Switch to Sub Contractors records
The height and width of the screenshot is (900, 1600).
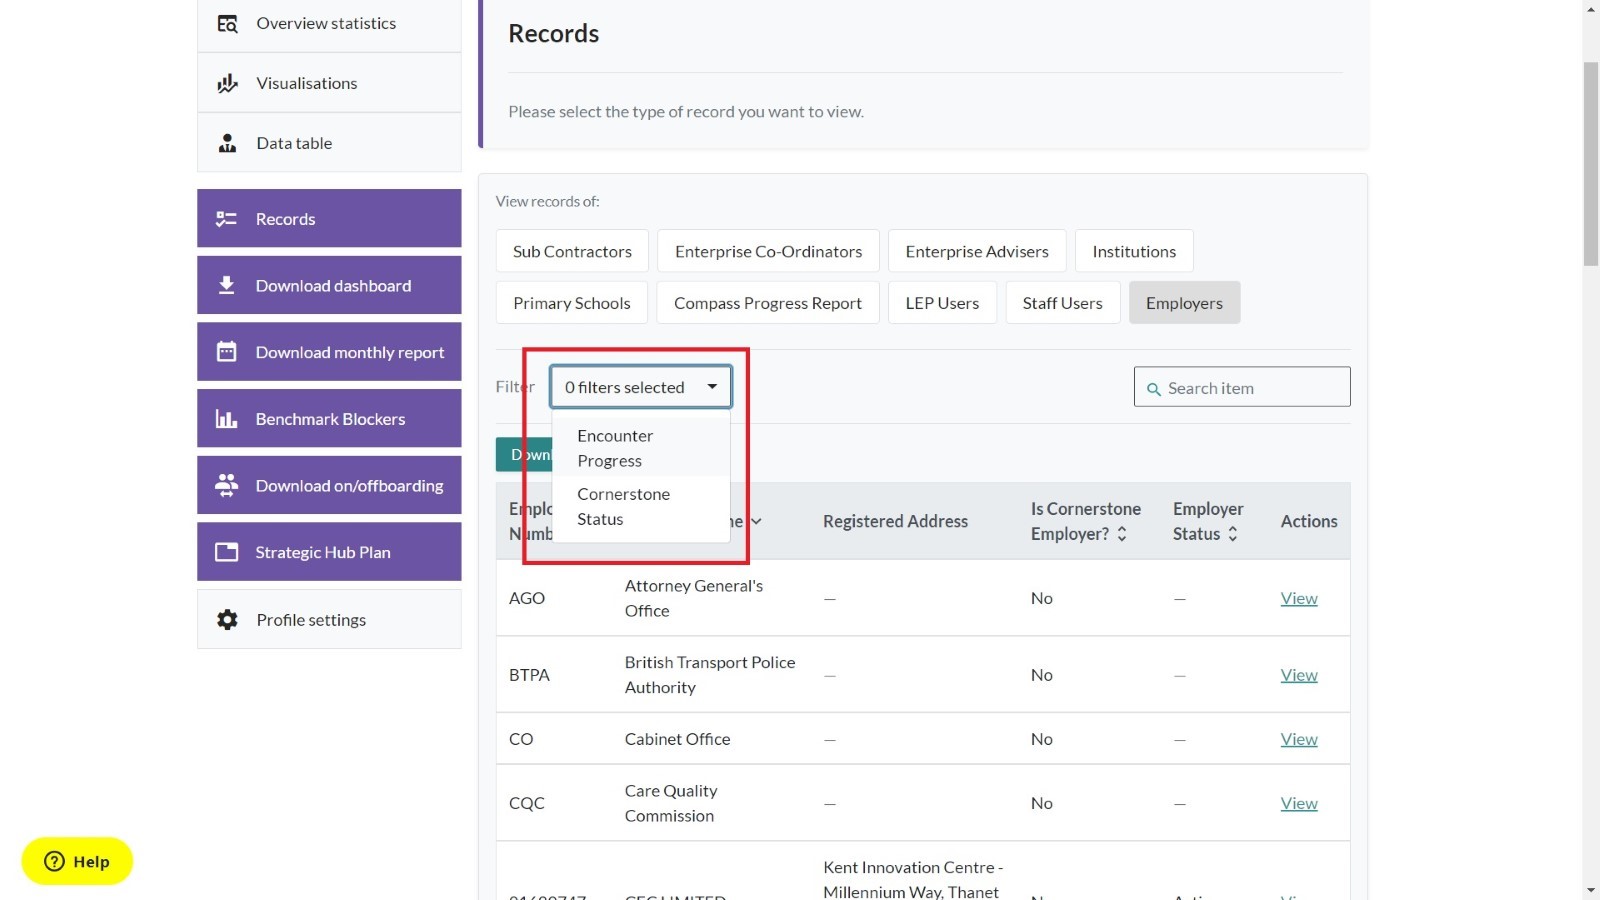572,251
